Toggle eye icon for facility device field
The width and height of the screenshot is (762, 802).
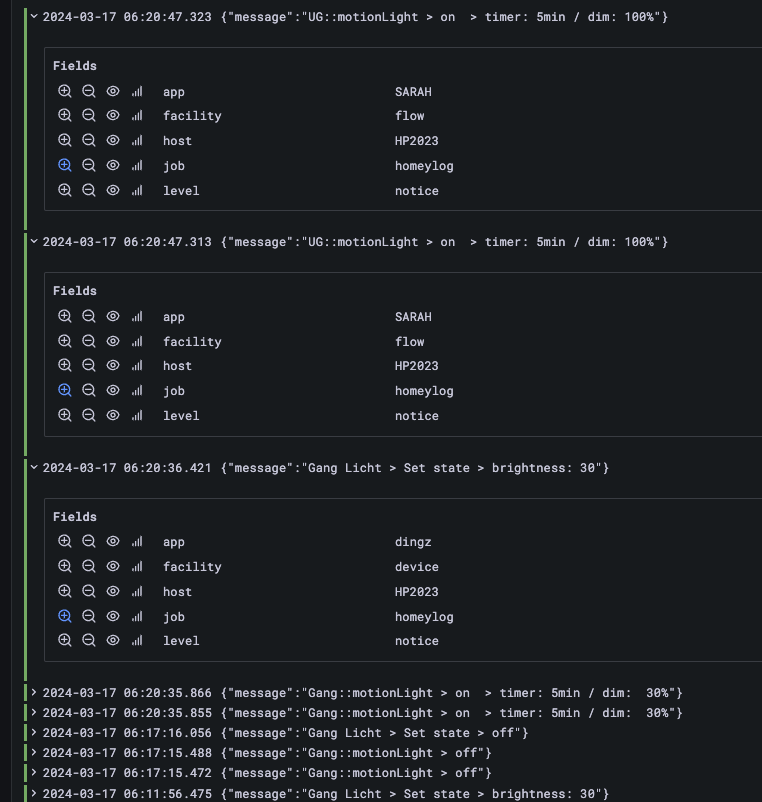113,566
